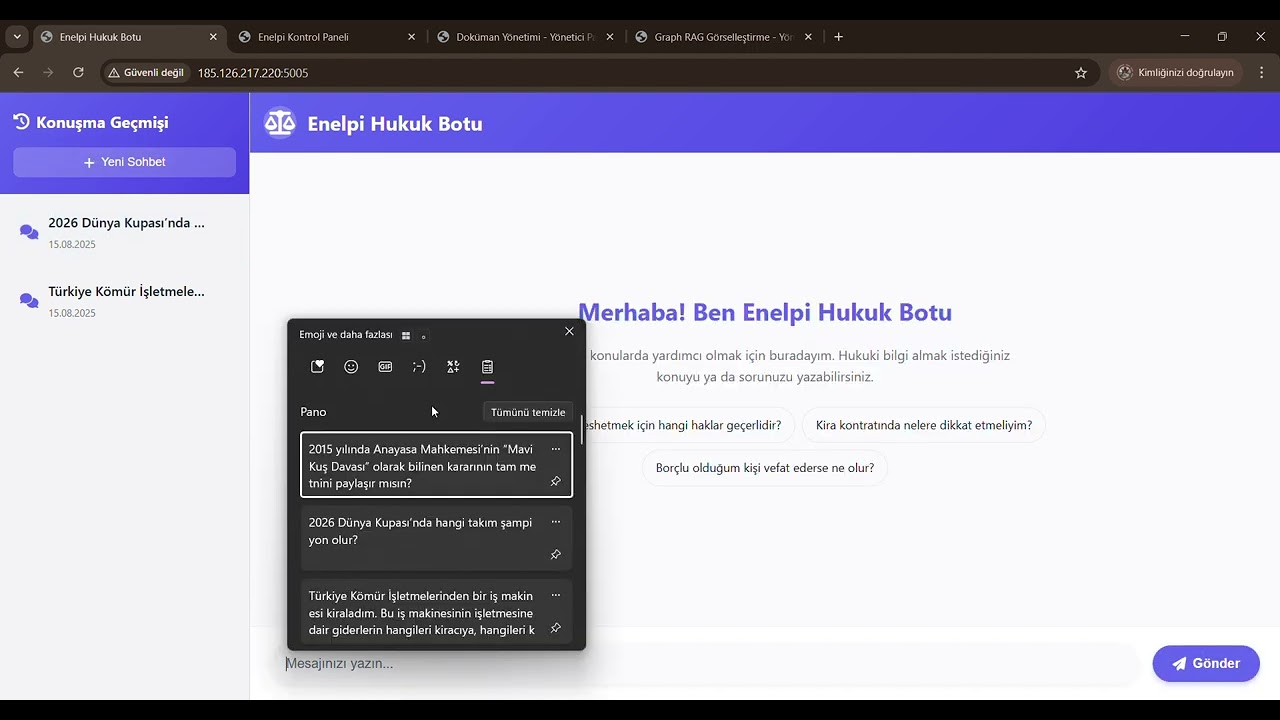Open the Emoji smiley face tab

(x=351, y=367)
